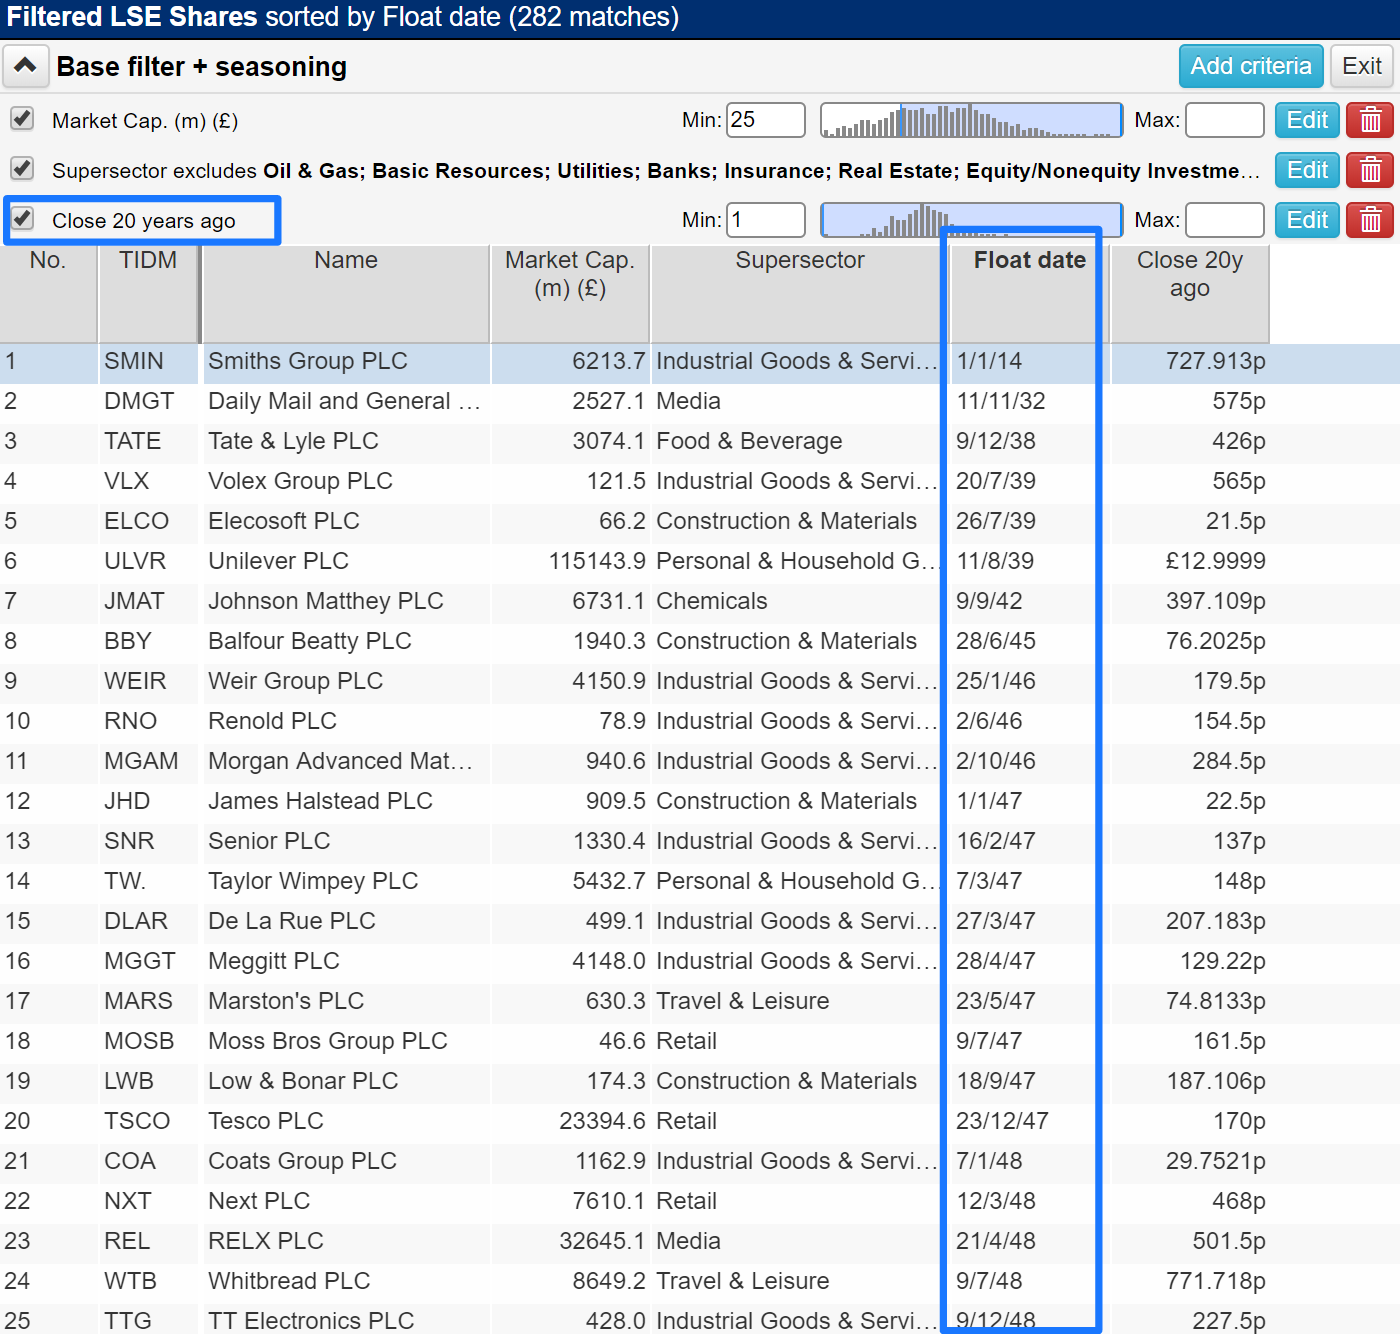Click RELX PLC in the list
This screenshot has width=1400, height=1334.
tap(266, 1241)
